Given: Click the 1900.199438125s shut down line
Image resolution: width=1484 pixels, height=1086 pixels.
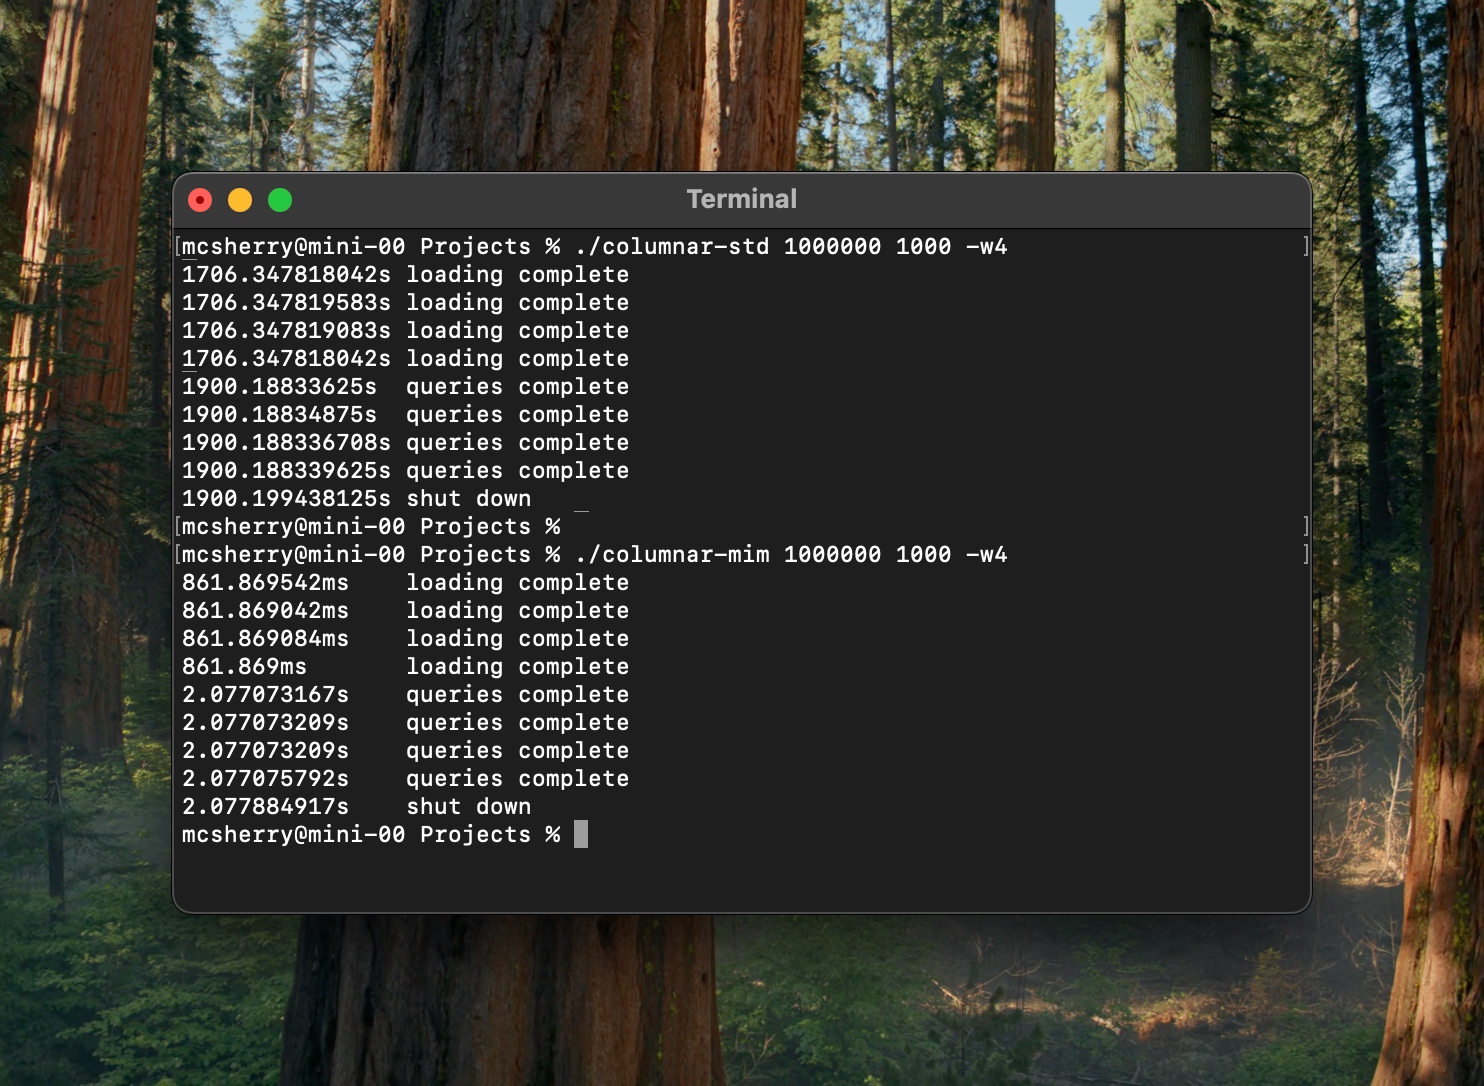Looking at the screenshot, I should [356, 499].
